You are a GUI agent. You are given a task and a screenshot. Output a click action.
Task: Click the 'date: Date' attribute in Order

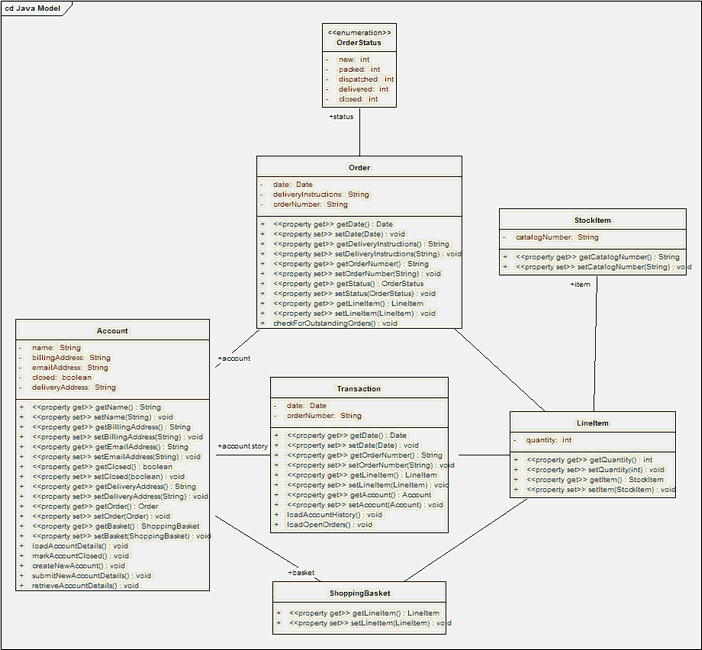293,184
